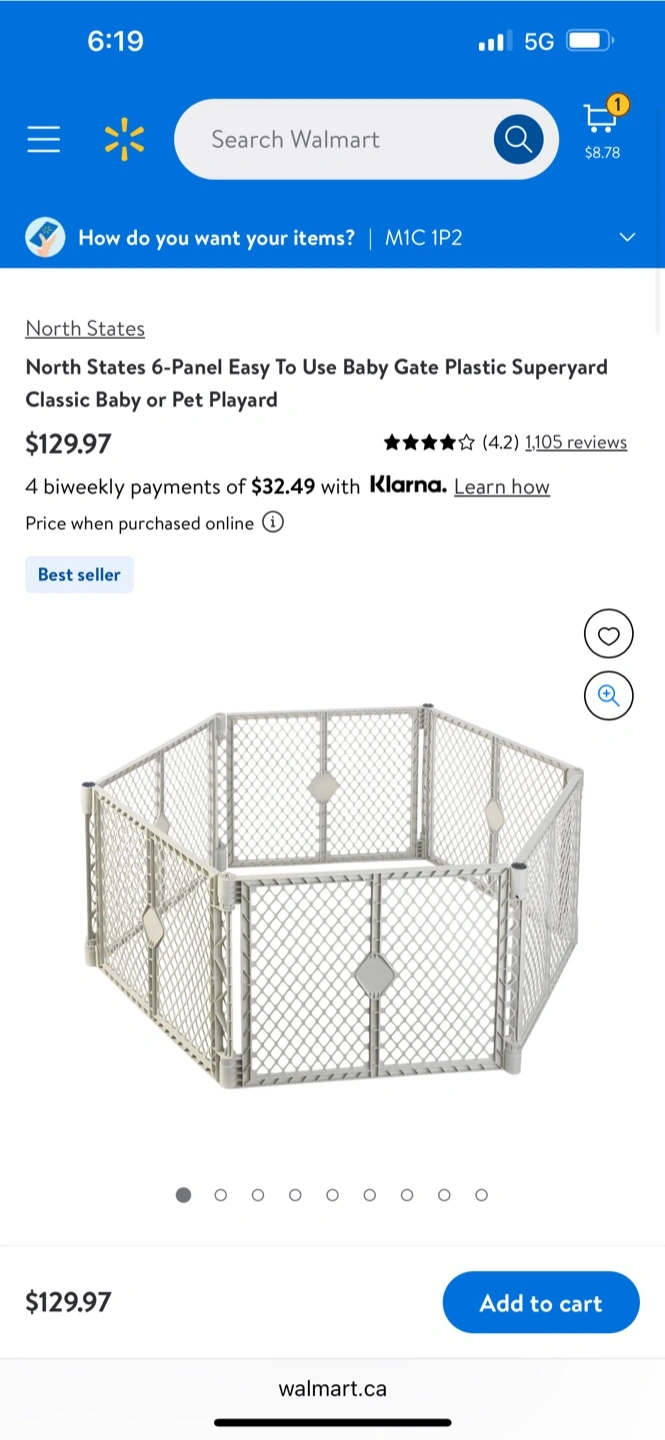
Task: Select the fifth image carousel dot
Action: (x=332, y=1195)
